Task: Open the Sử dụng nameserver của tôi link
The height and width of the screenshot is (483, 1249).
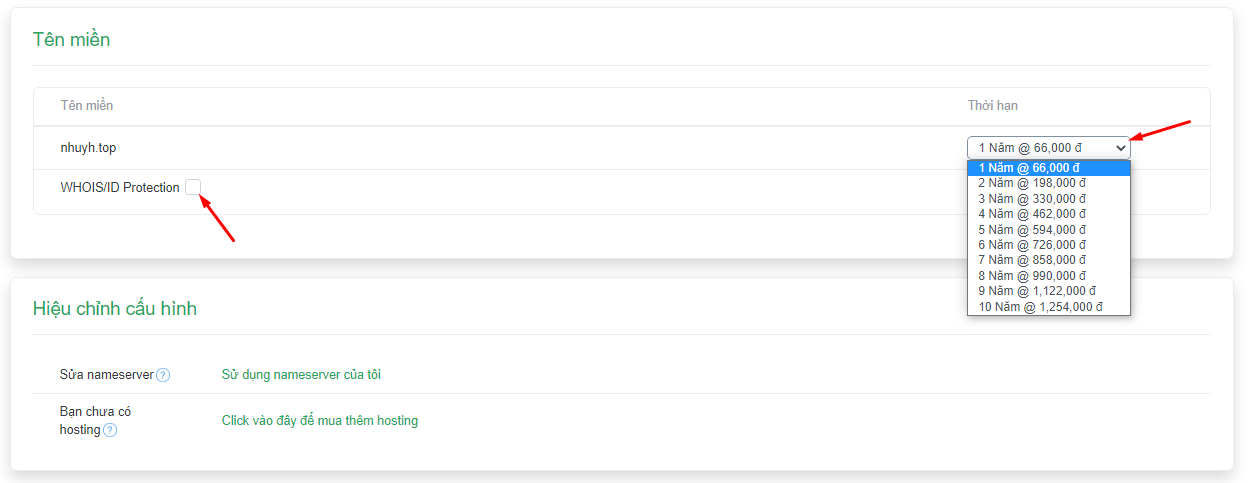Action: coord(301,375)
